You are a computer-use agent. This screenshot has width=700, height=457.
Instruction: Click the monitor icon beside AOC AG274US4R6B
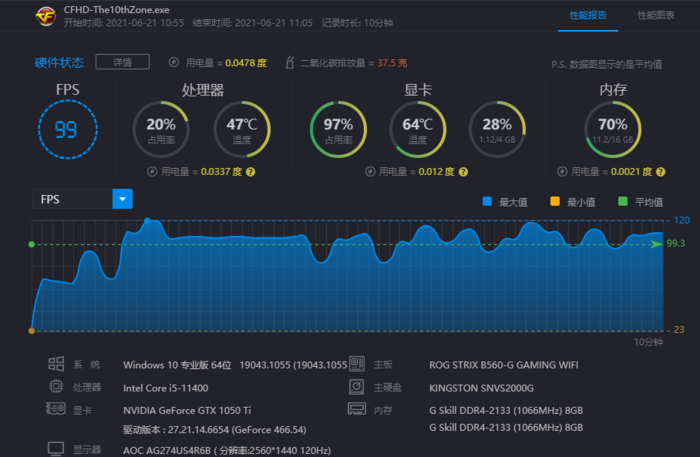(56, 449)
